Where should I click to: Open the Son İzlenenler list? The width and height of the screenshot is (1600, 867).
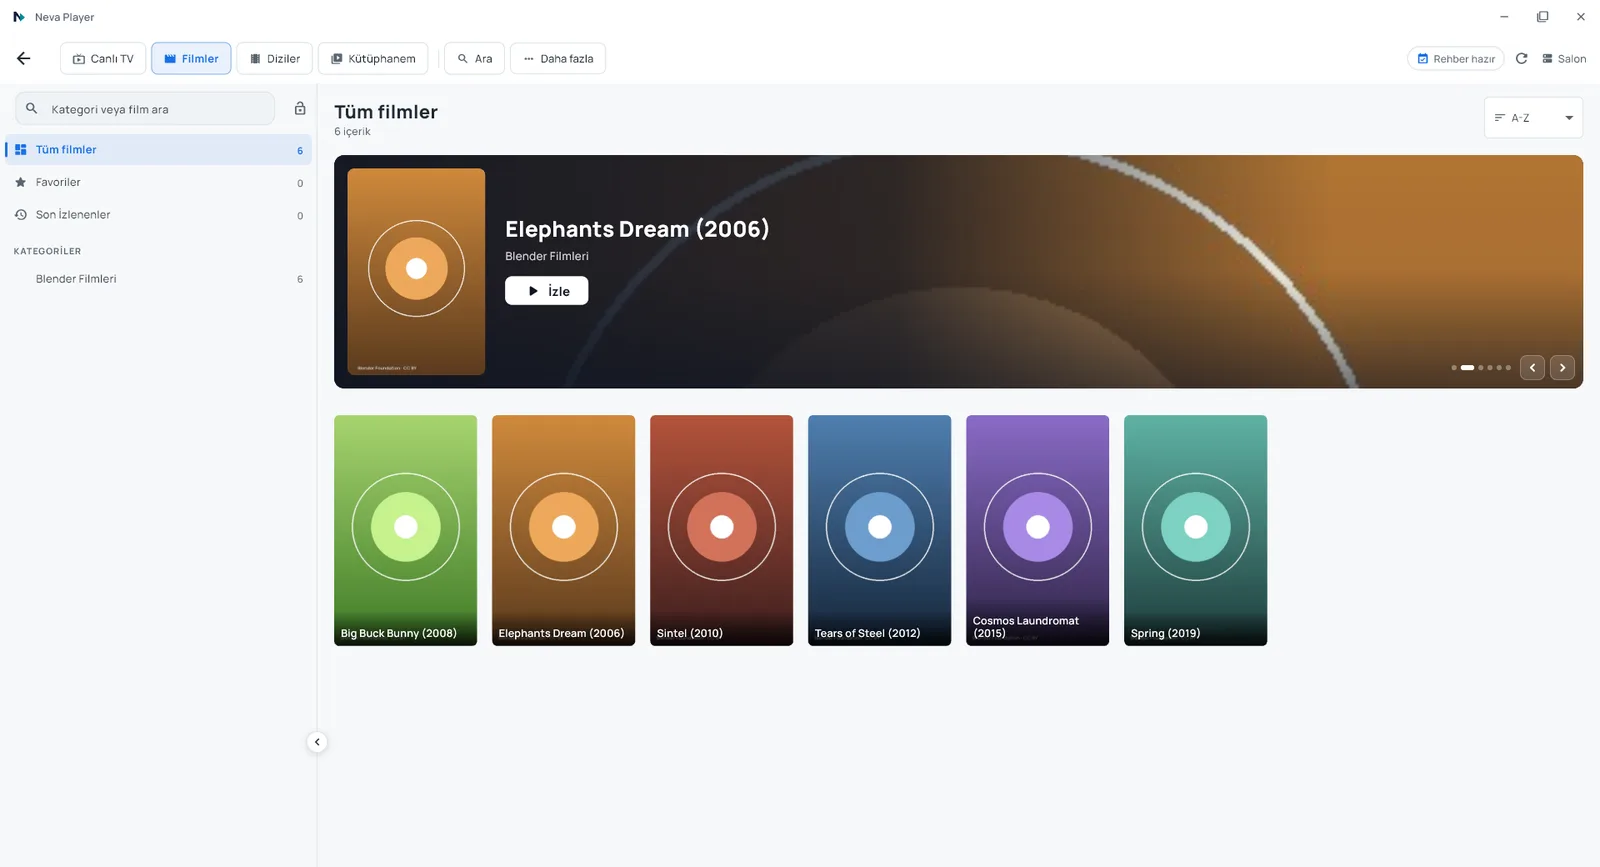click(x=159, y=215)
